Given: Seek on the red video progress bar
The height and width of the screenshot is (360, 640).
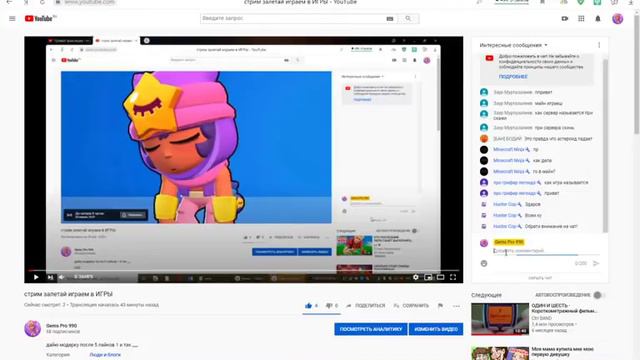Looking at the screenshot, I should 244,270.
